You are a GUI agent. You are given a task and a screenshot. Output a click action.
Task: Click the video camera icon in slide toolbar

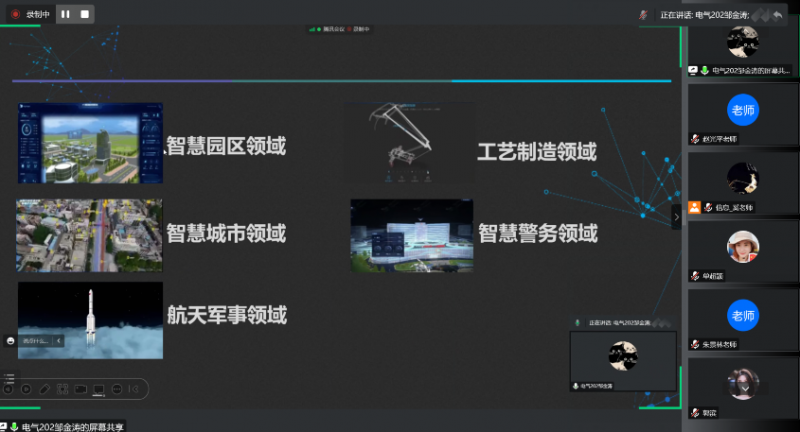(81, 389)
